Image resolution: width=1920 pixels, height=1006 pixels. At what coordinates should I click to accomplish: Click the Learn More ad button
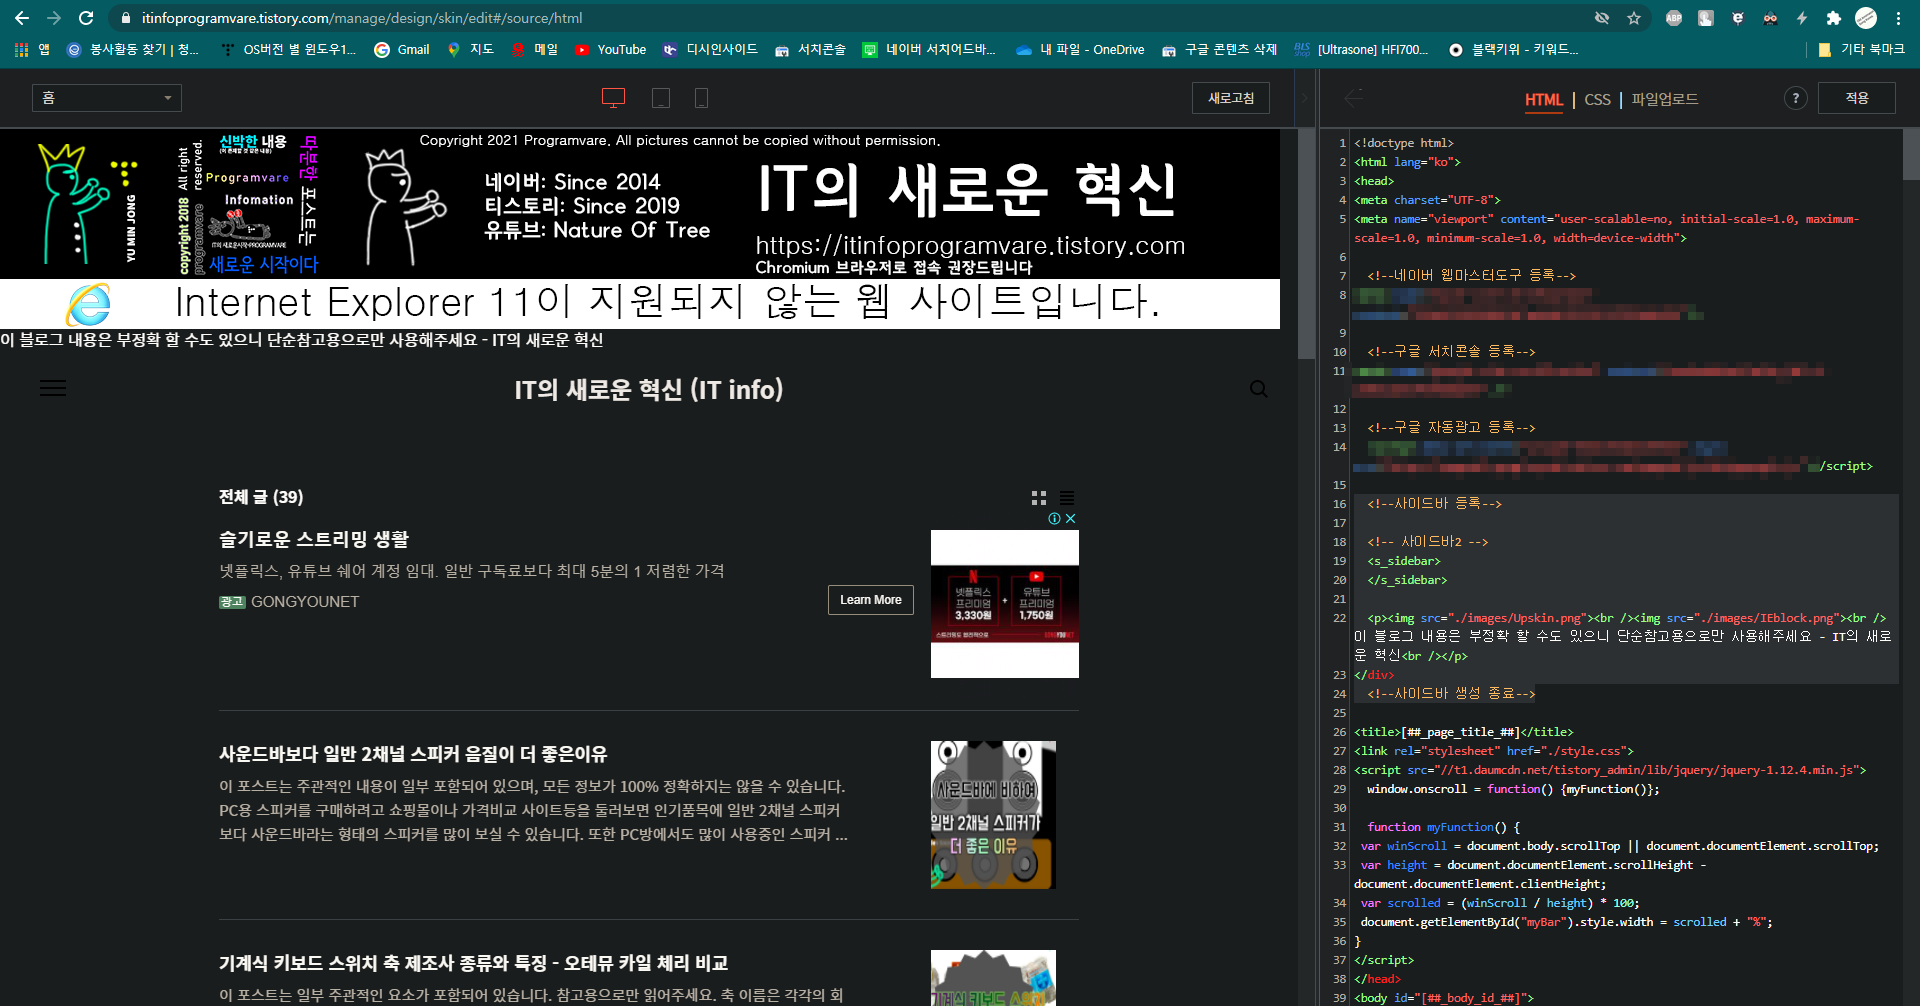click(x=870, y=600)
